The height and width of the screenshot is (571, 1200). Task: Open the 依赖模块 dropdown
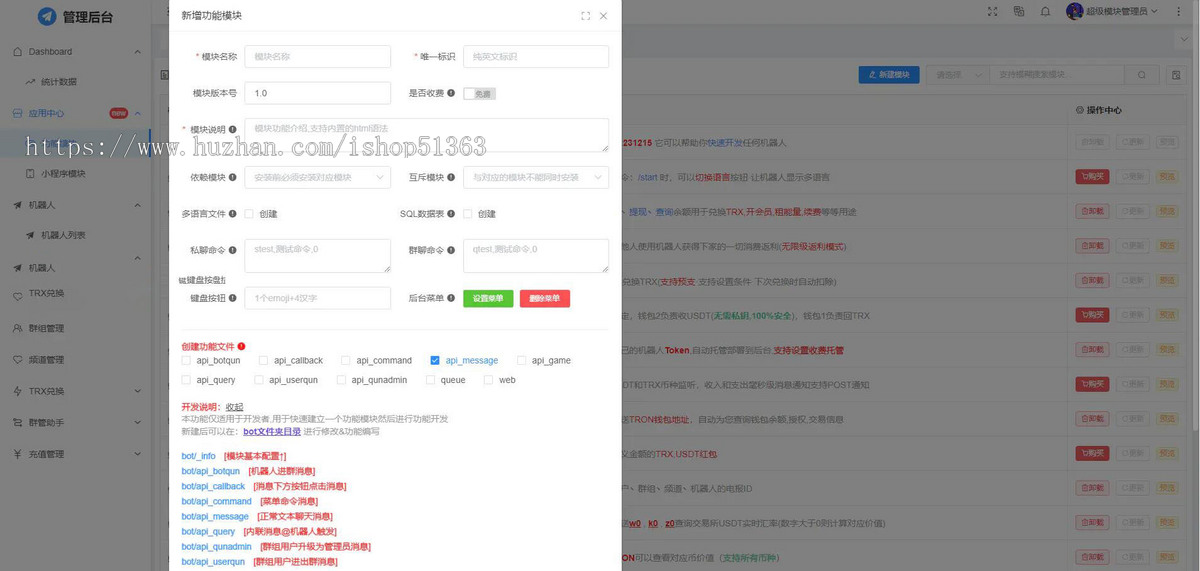tap(317, 177)
